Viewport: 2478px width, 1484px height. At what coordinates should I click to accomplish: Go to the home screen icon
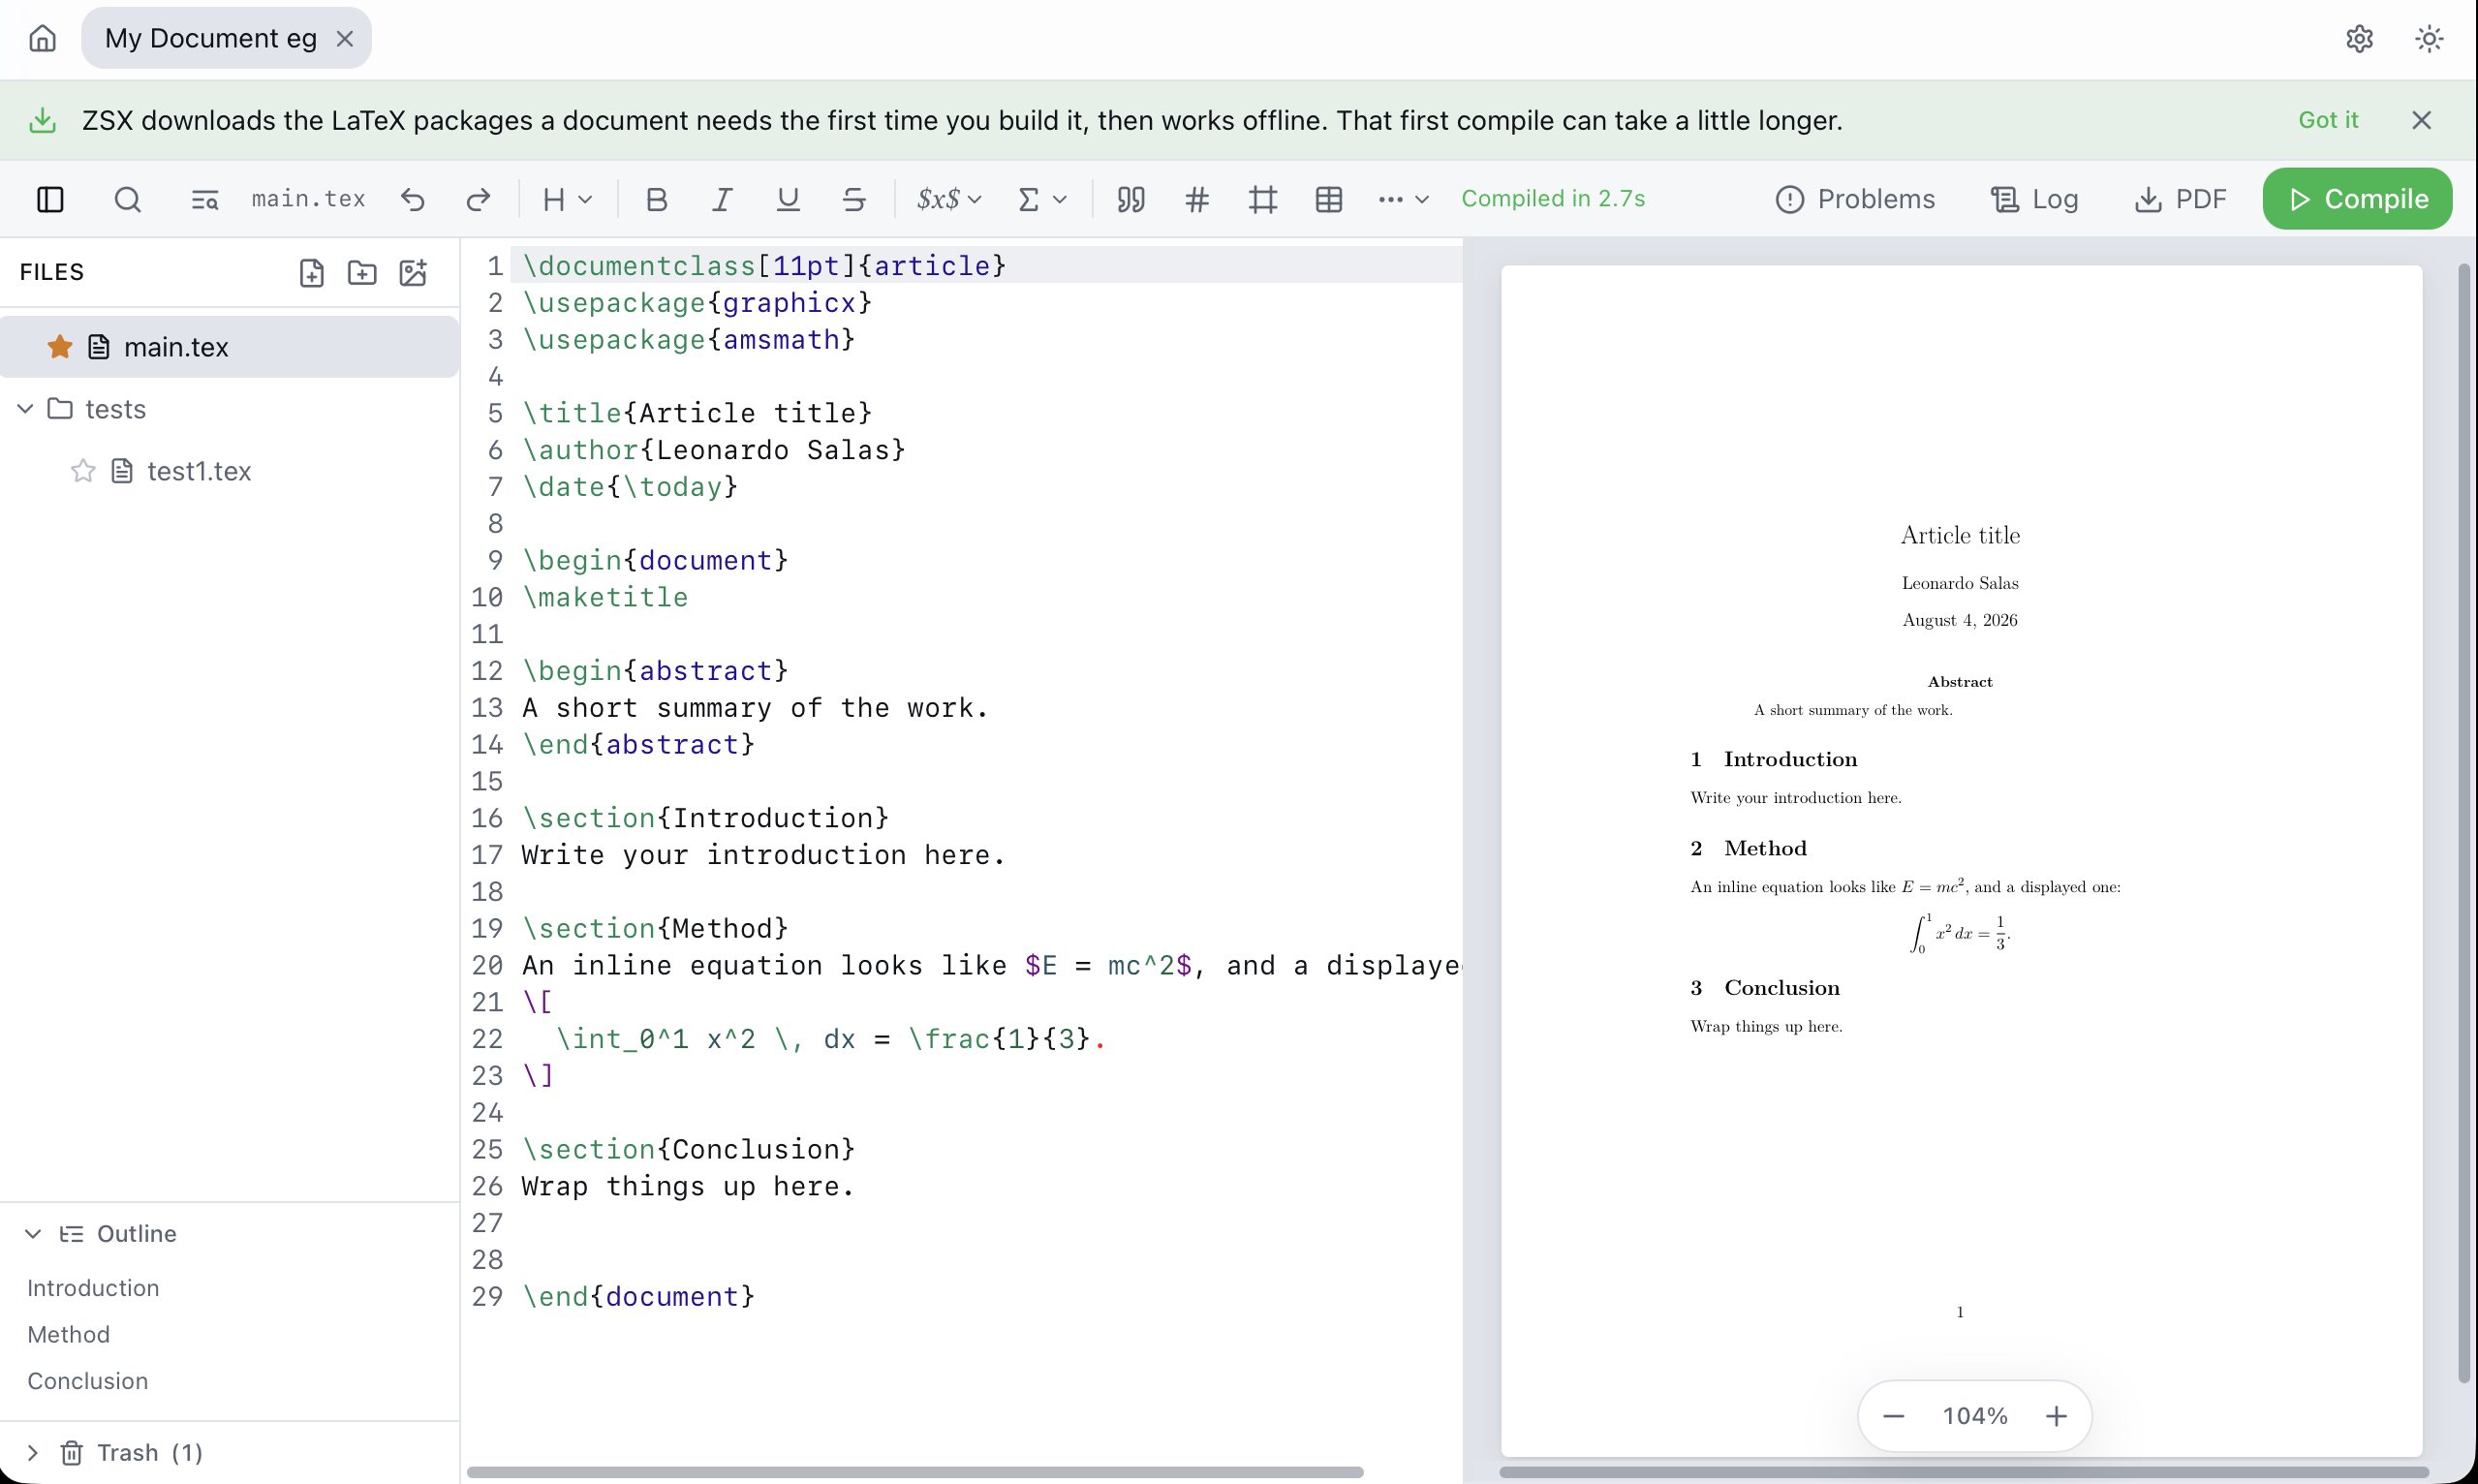tap(42, 38)
